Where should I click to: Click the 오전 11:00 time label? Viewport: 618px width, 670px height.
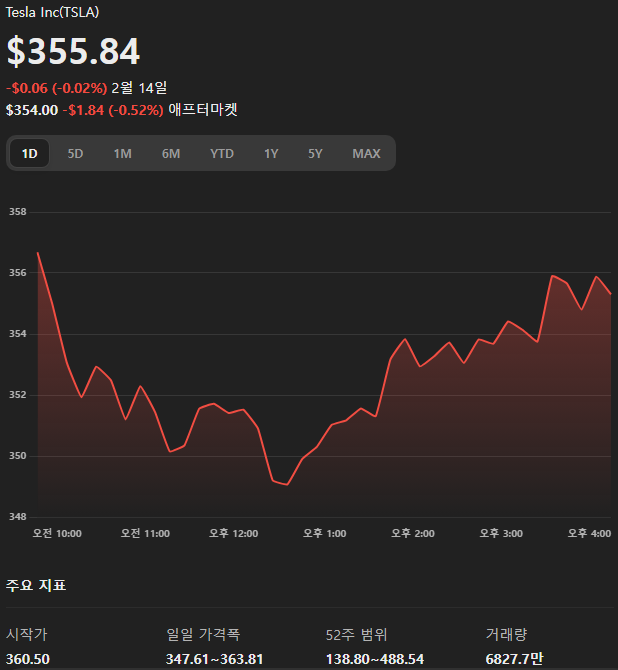pyautogui.click(x=145, y=533)
